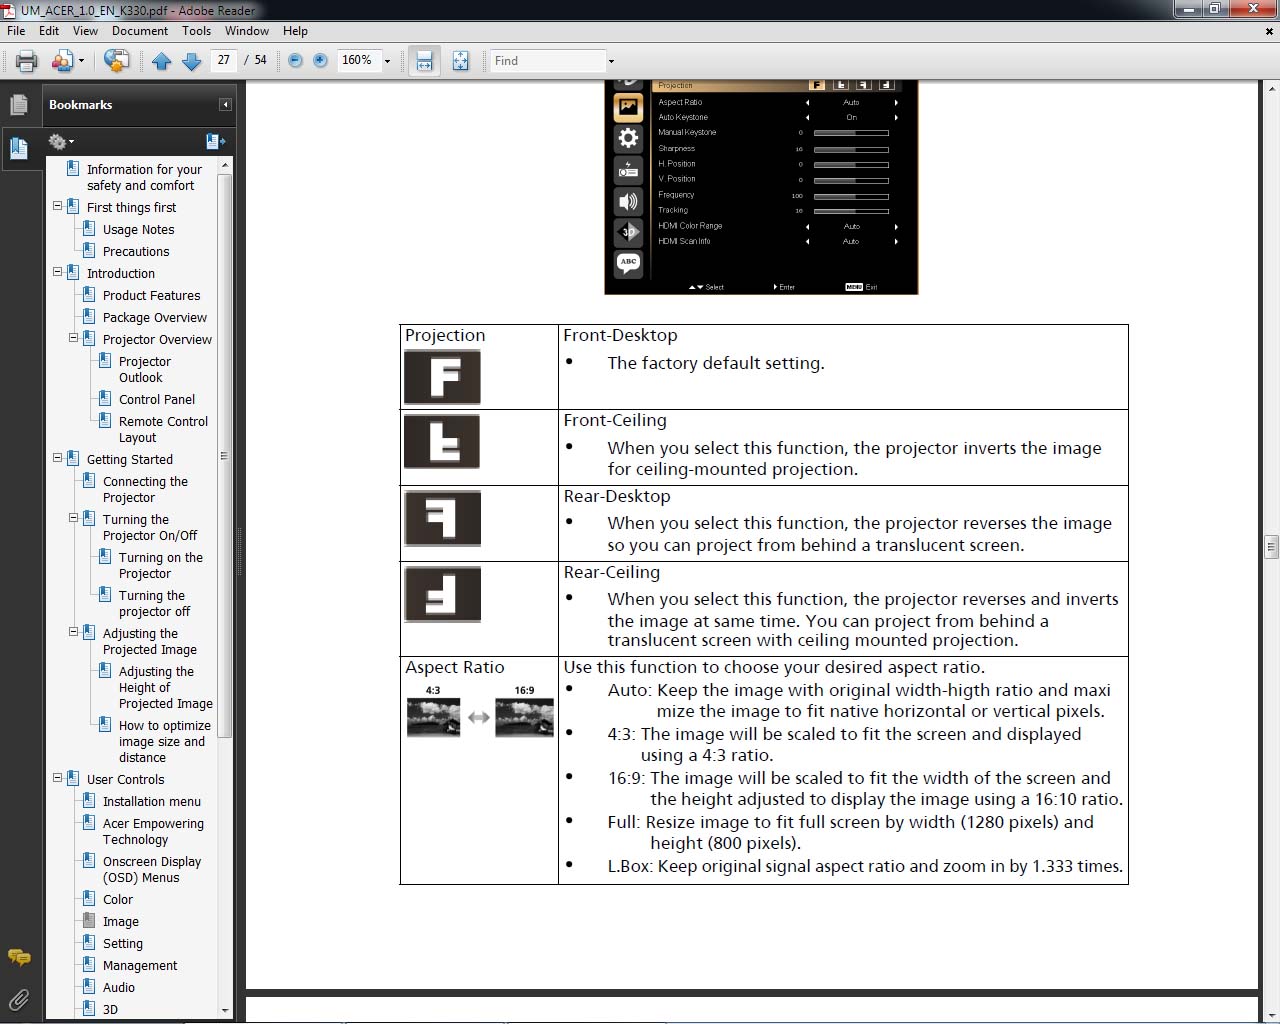
Task: Select fit one full page icon
Action: point(460,61)
